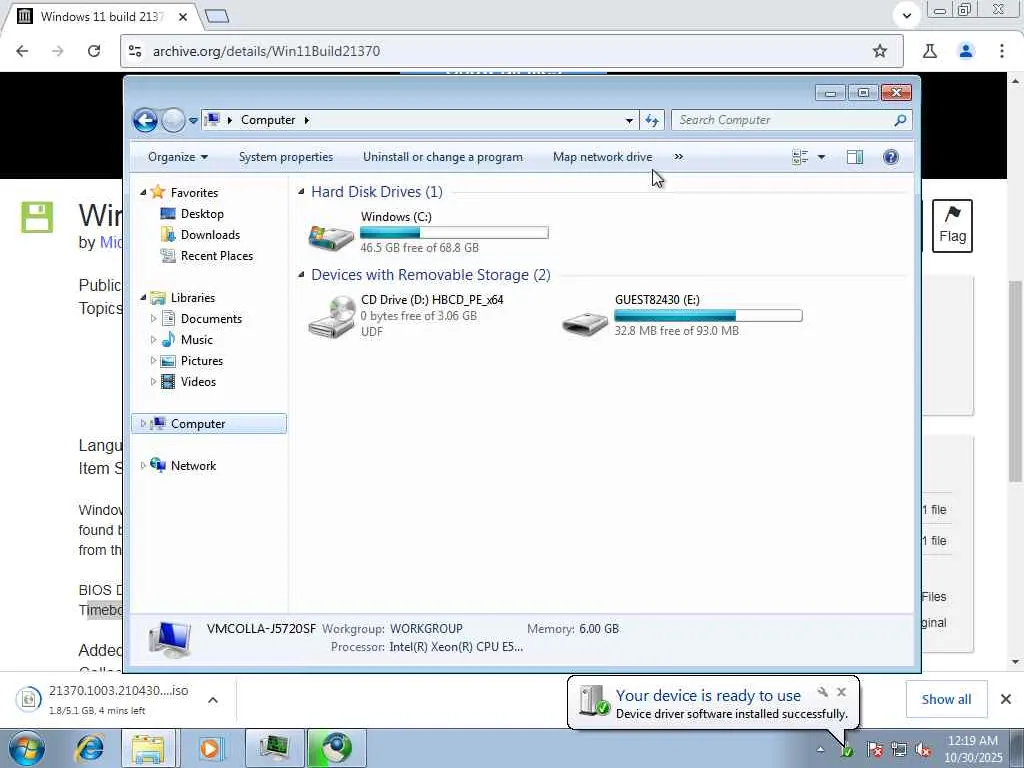Viewport: 1024px width, 768px height.
Task: Click safely remove hardware tray icon
Action: tap(847, 750)
